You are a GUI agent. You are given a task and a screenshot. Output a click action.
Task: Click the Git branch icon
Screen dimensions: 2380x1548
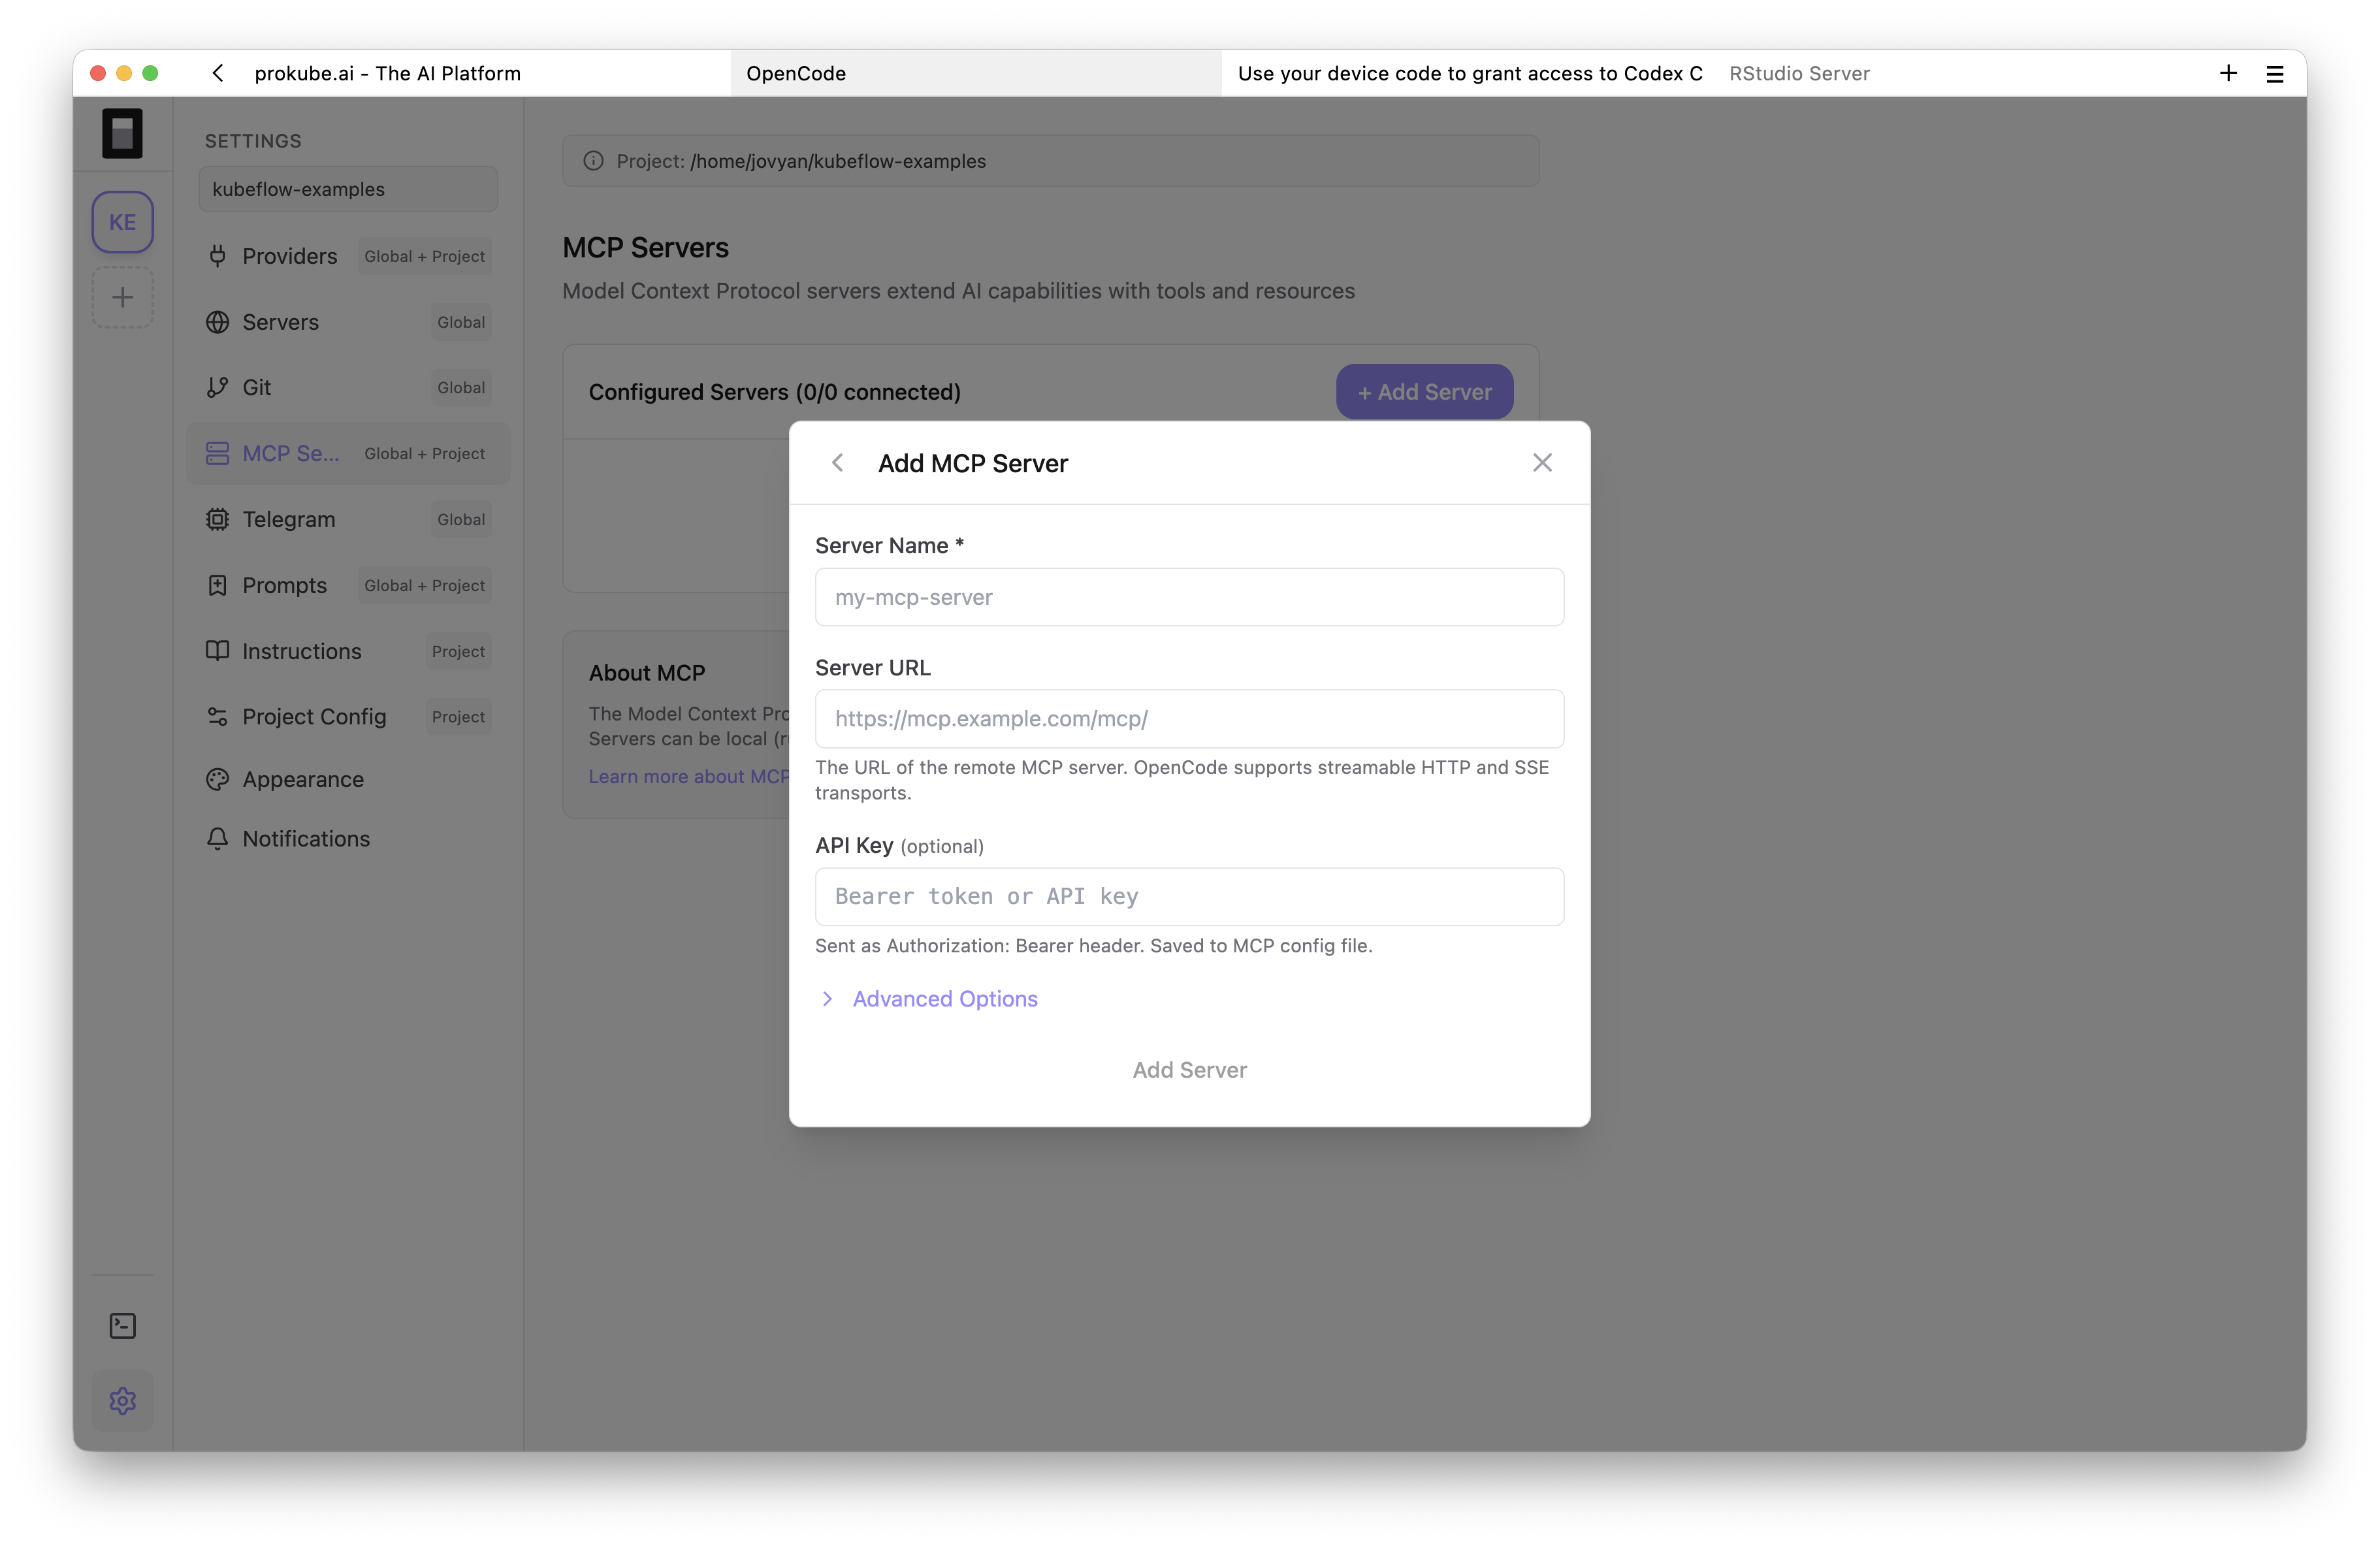click(217, 387)
